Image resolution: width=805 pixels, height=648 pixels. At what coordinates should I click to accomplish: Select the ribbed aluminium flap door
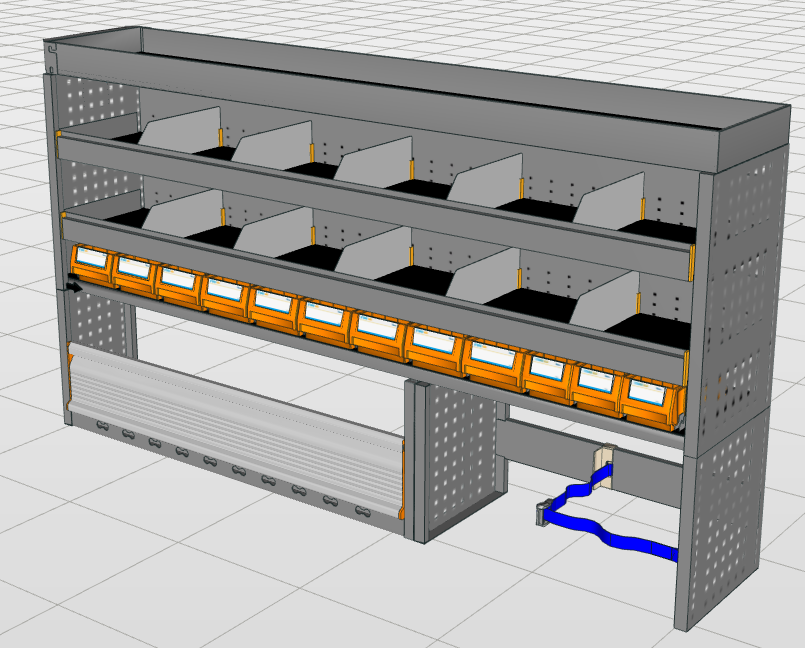235,432
